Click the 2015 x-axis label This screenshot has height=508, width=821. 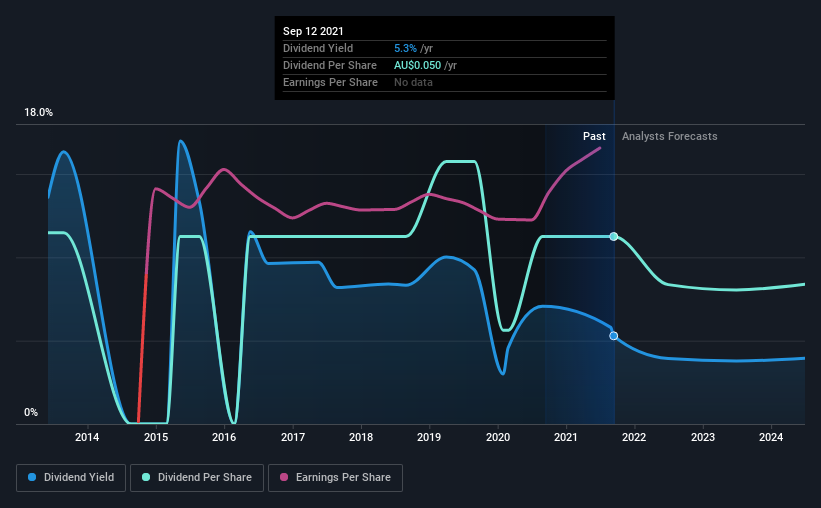156,437
